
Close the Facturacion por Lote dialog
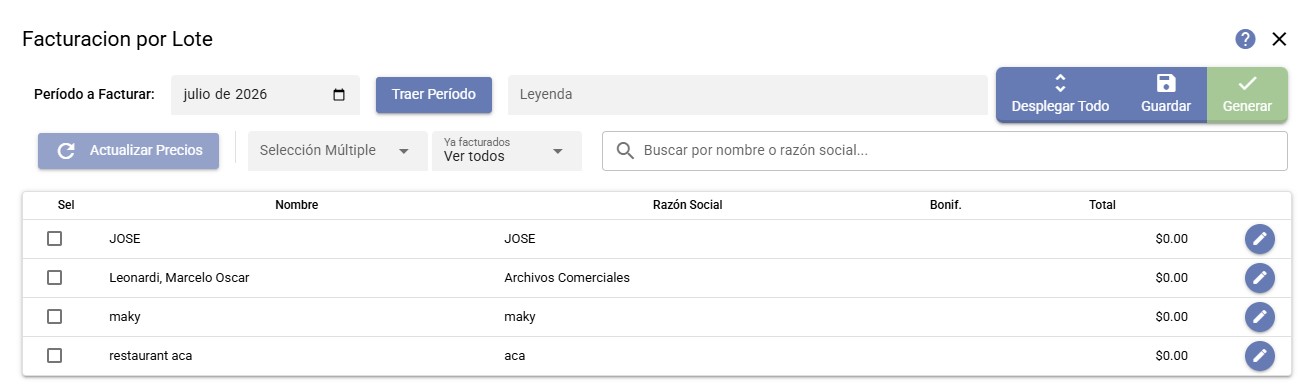[1279, 39]
